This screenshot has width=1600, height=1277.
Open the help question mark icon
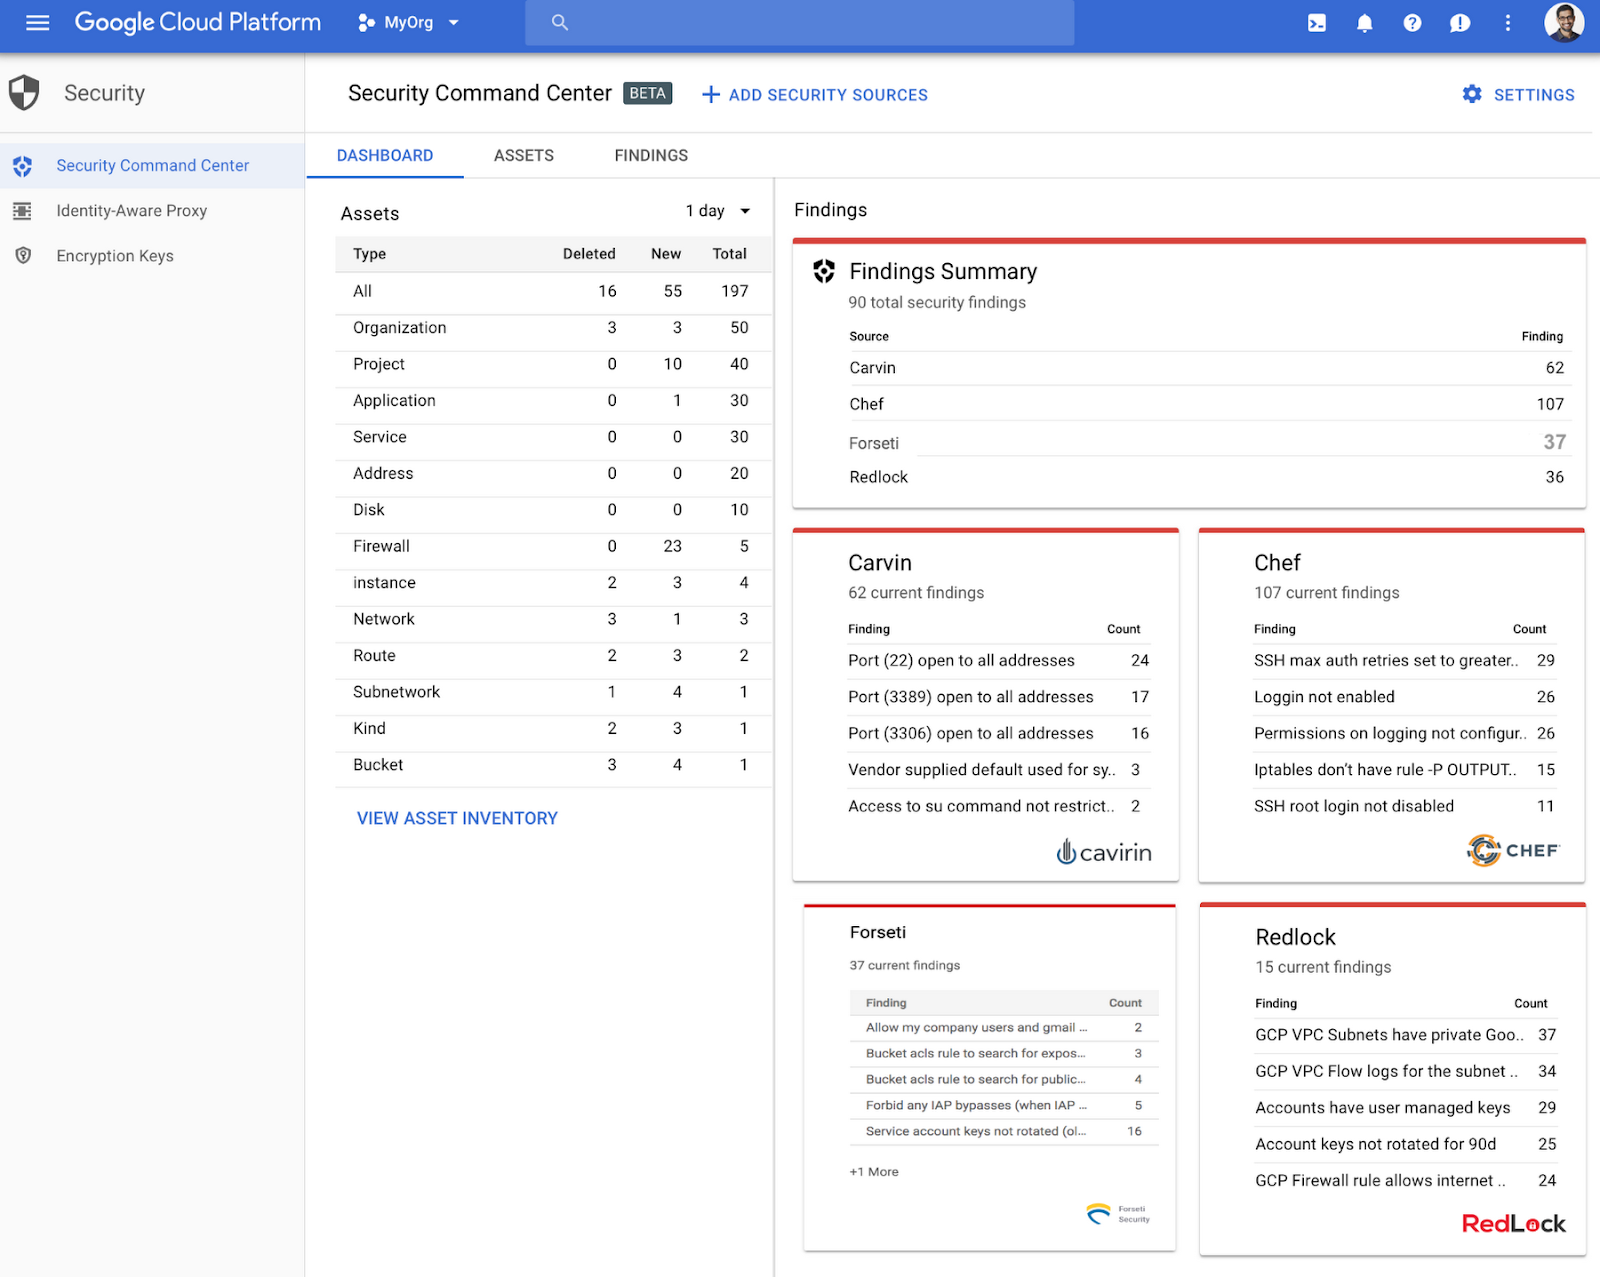(1412, 22)
